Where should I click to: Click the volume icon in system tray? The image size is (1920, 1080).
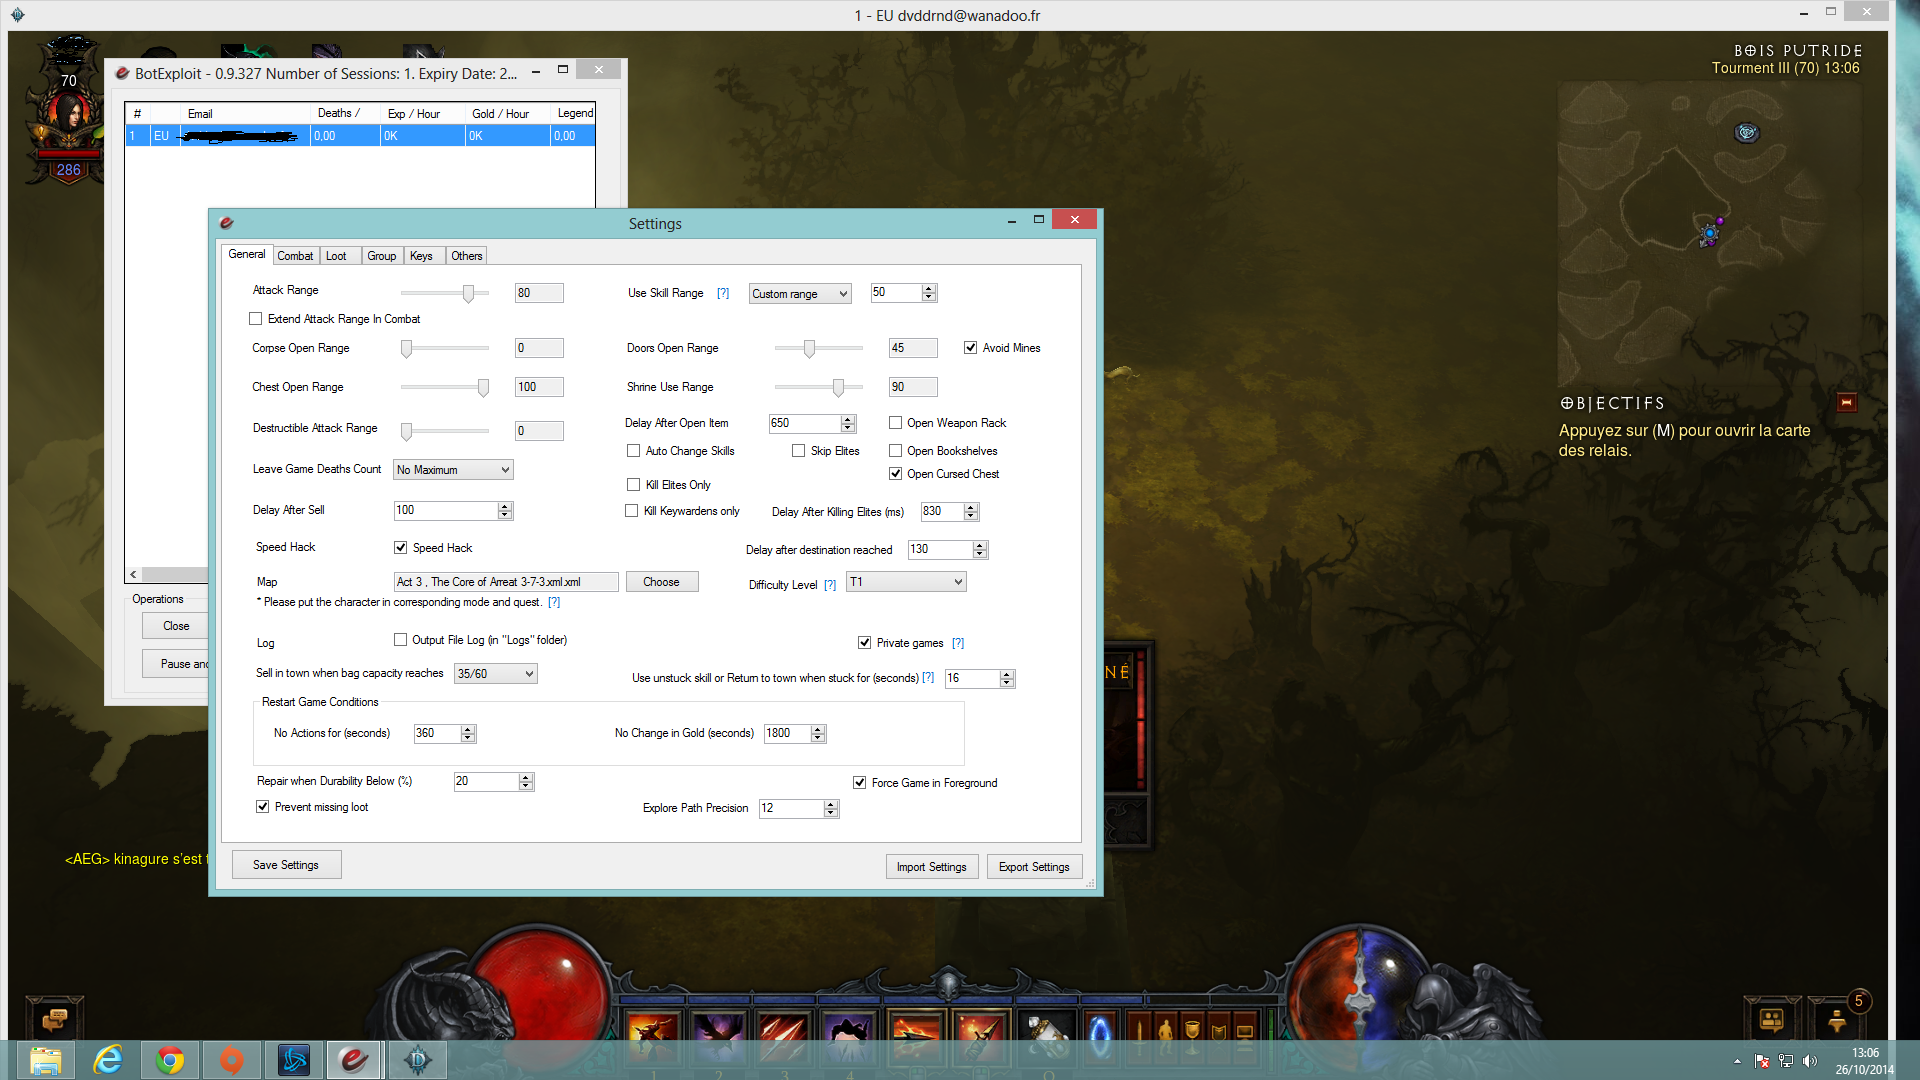tap(1810, 1061)
